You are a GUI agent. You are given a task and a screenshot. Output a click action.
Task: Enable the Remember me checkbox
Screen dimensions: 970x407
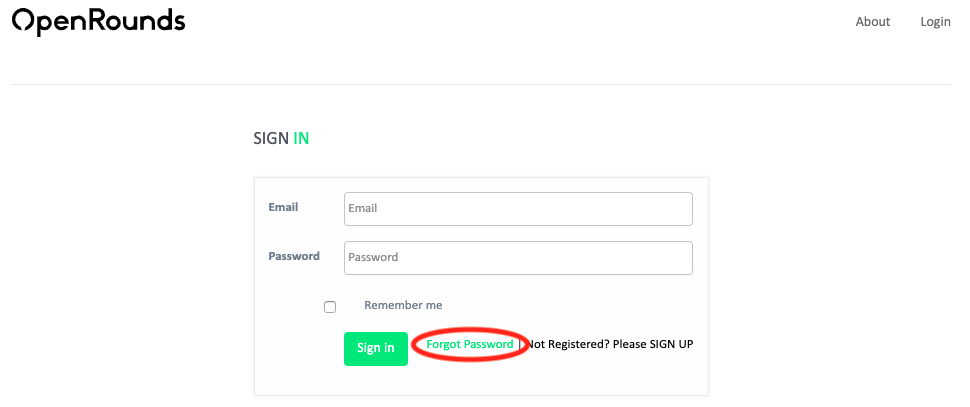coord(330,307)
